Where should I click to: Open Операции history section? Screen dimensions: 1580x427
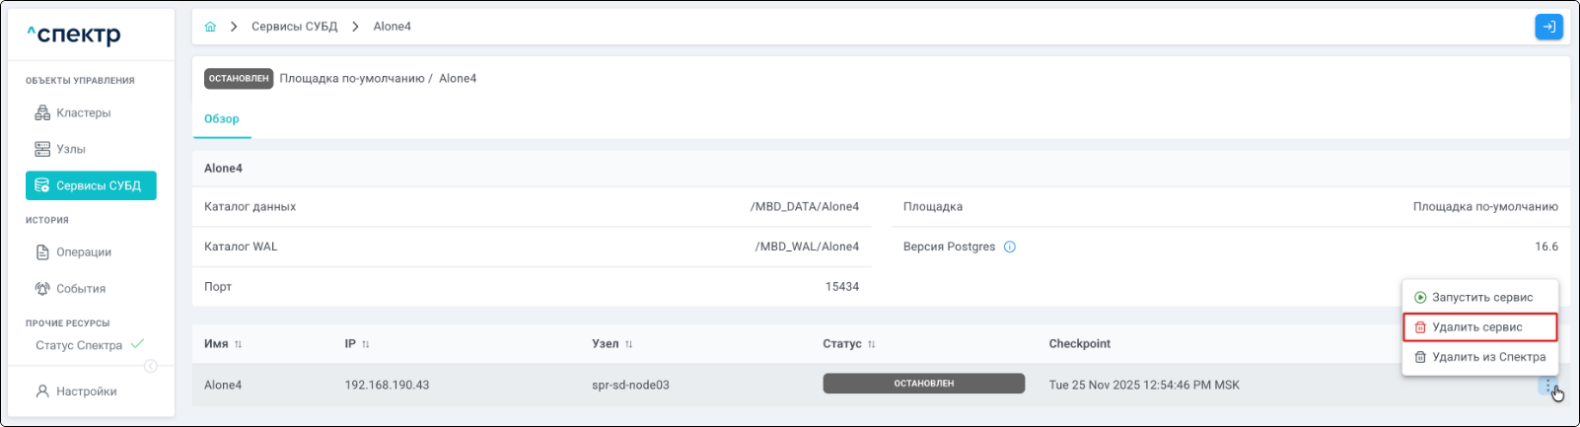(x=83, y=252)
